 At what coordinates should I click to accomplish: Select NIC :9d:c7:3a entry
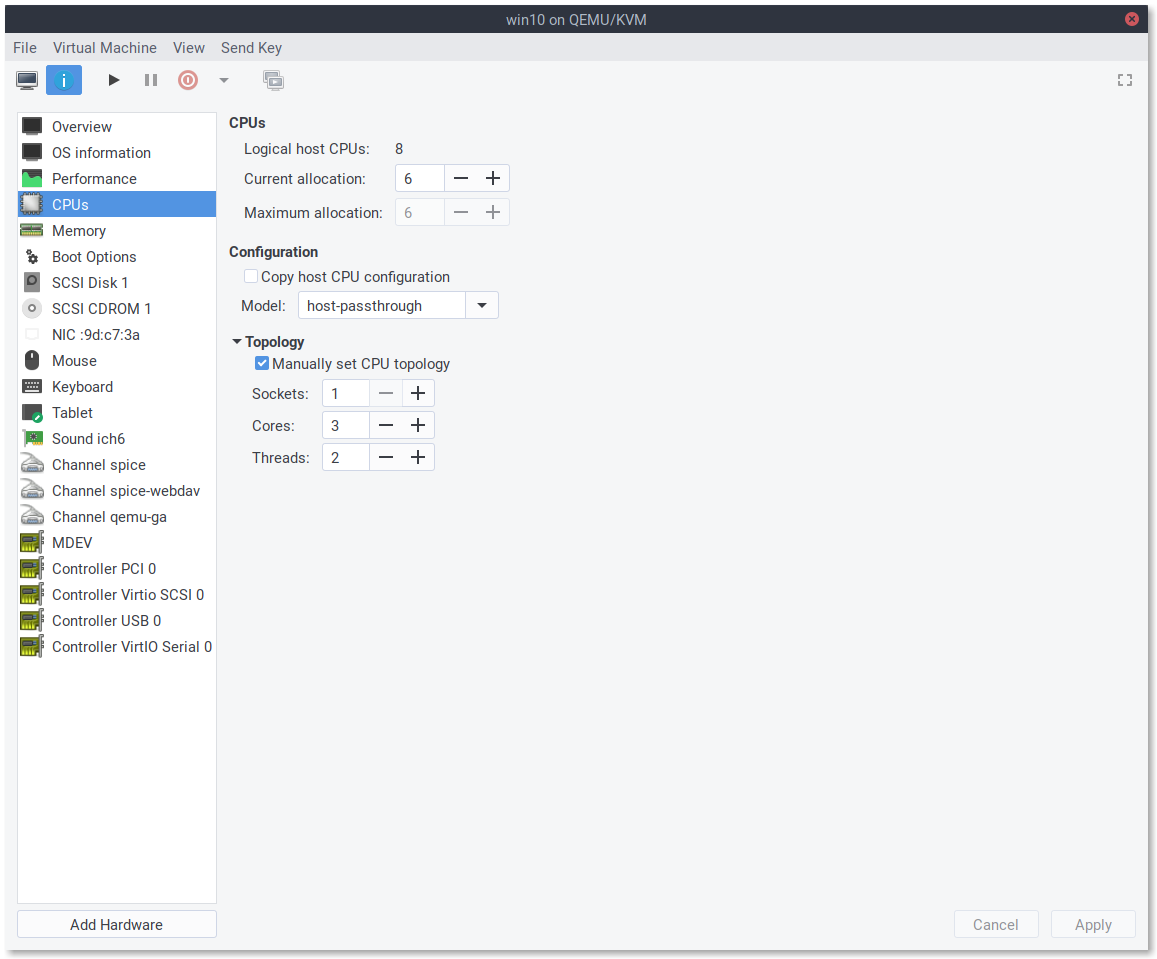pyautogui.click(x=117, y=335)
